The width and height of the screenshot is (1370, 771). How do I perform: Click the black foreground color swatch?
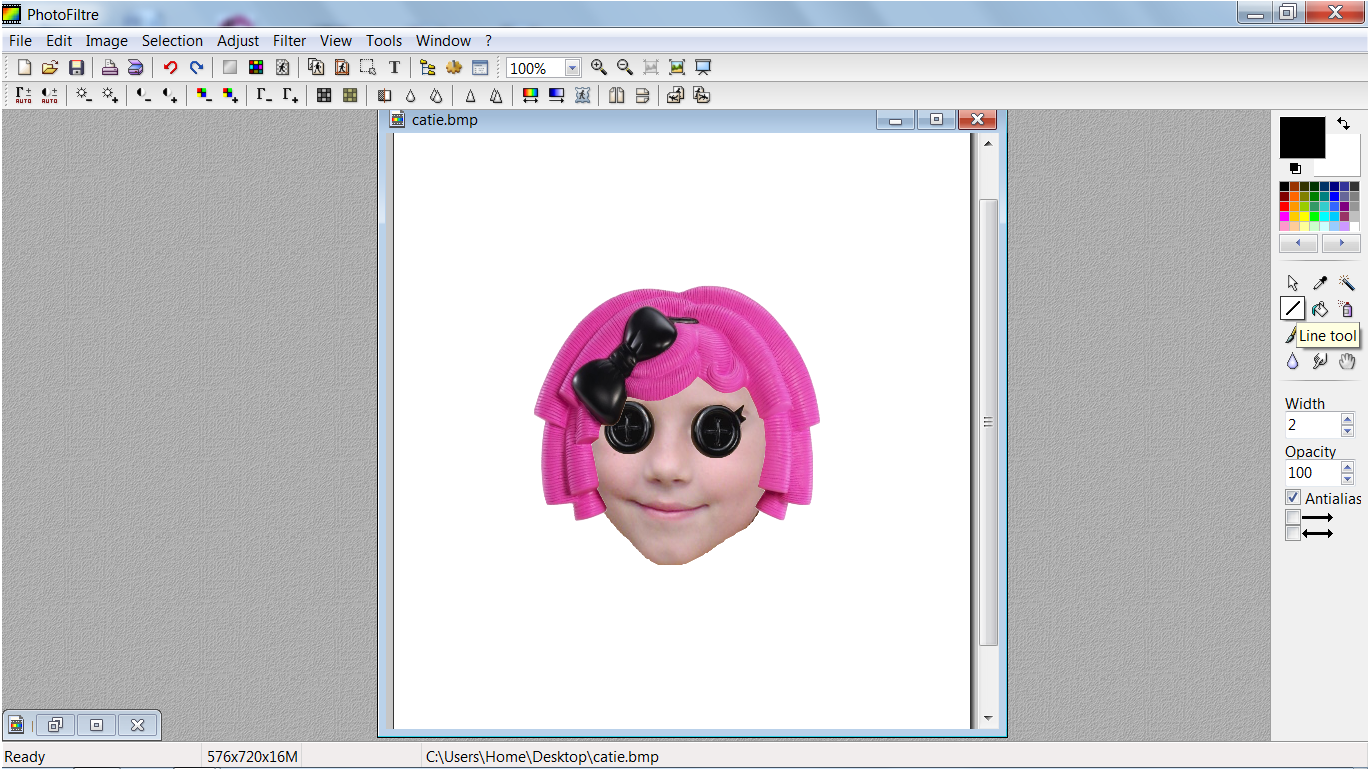click(1302, 137)
